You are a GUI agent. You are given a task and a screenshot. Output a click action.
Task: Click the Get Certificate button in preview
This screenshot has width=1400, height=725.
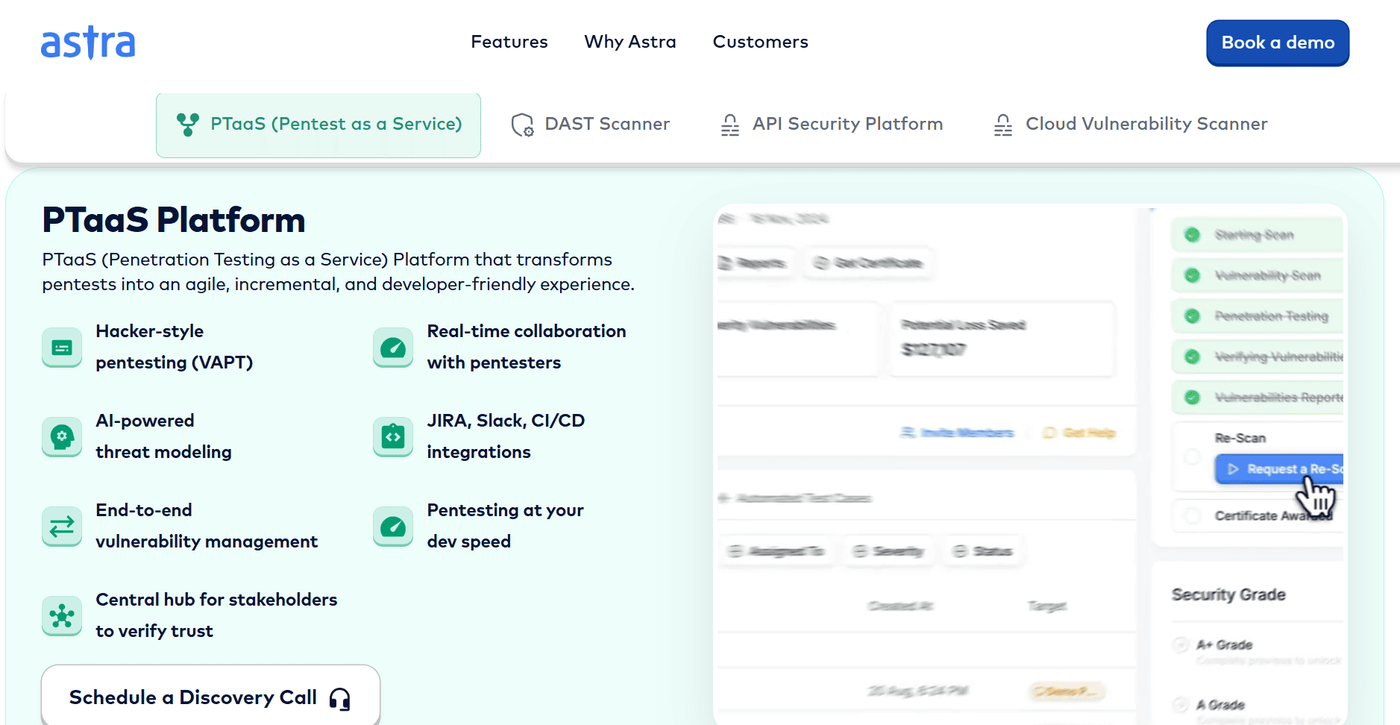(868, 263)
